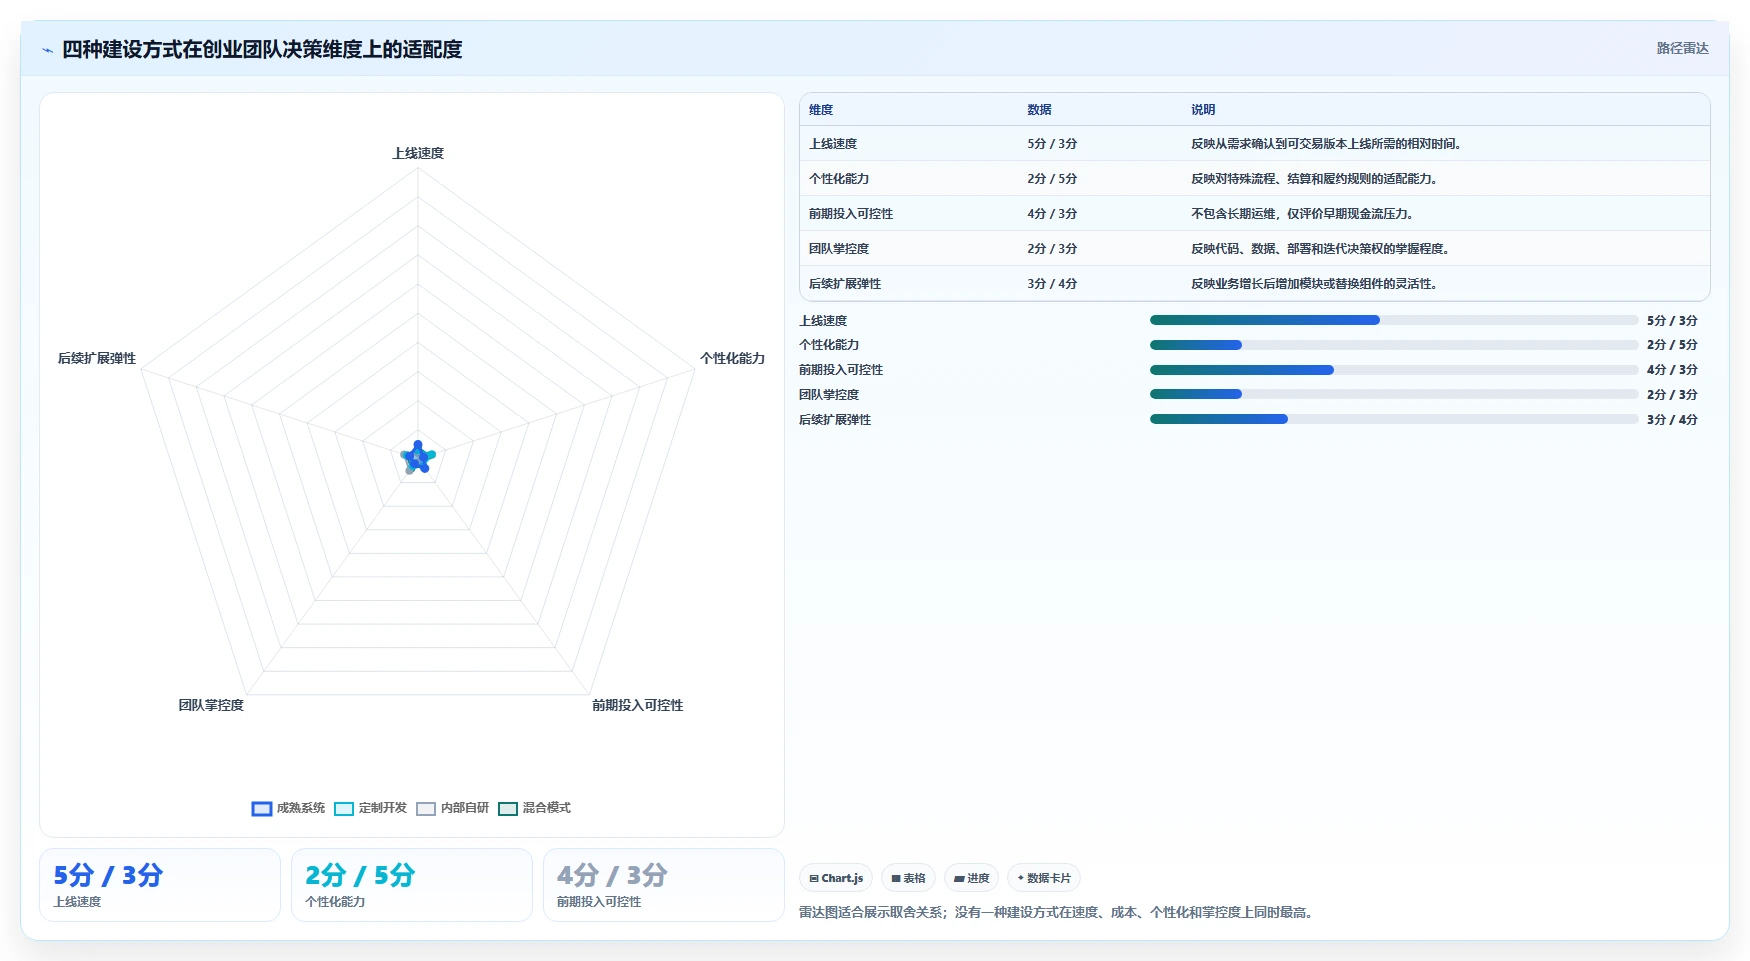Screen dimensions: 1750x961
Task: Click the 数据卡片 chip
Action: (1044, 878)
